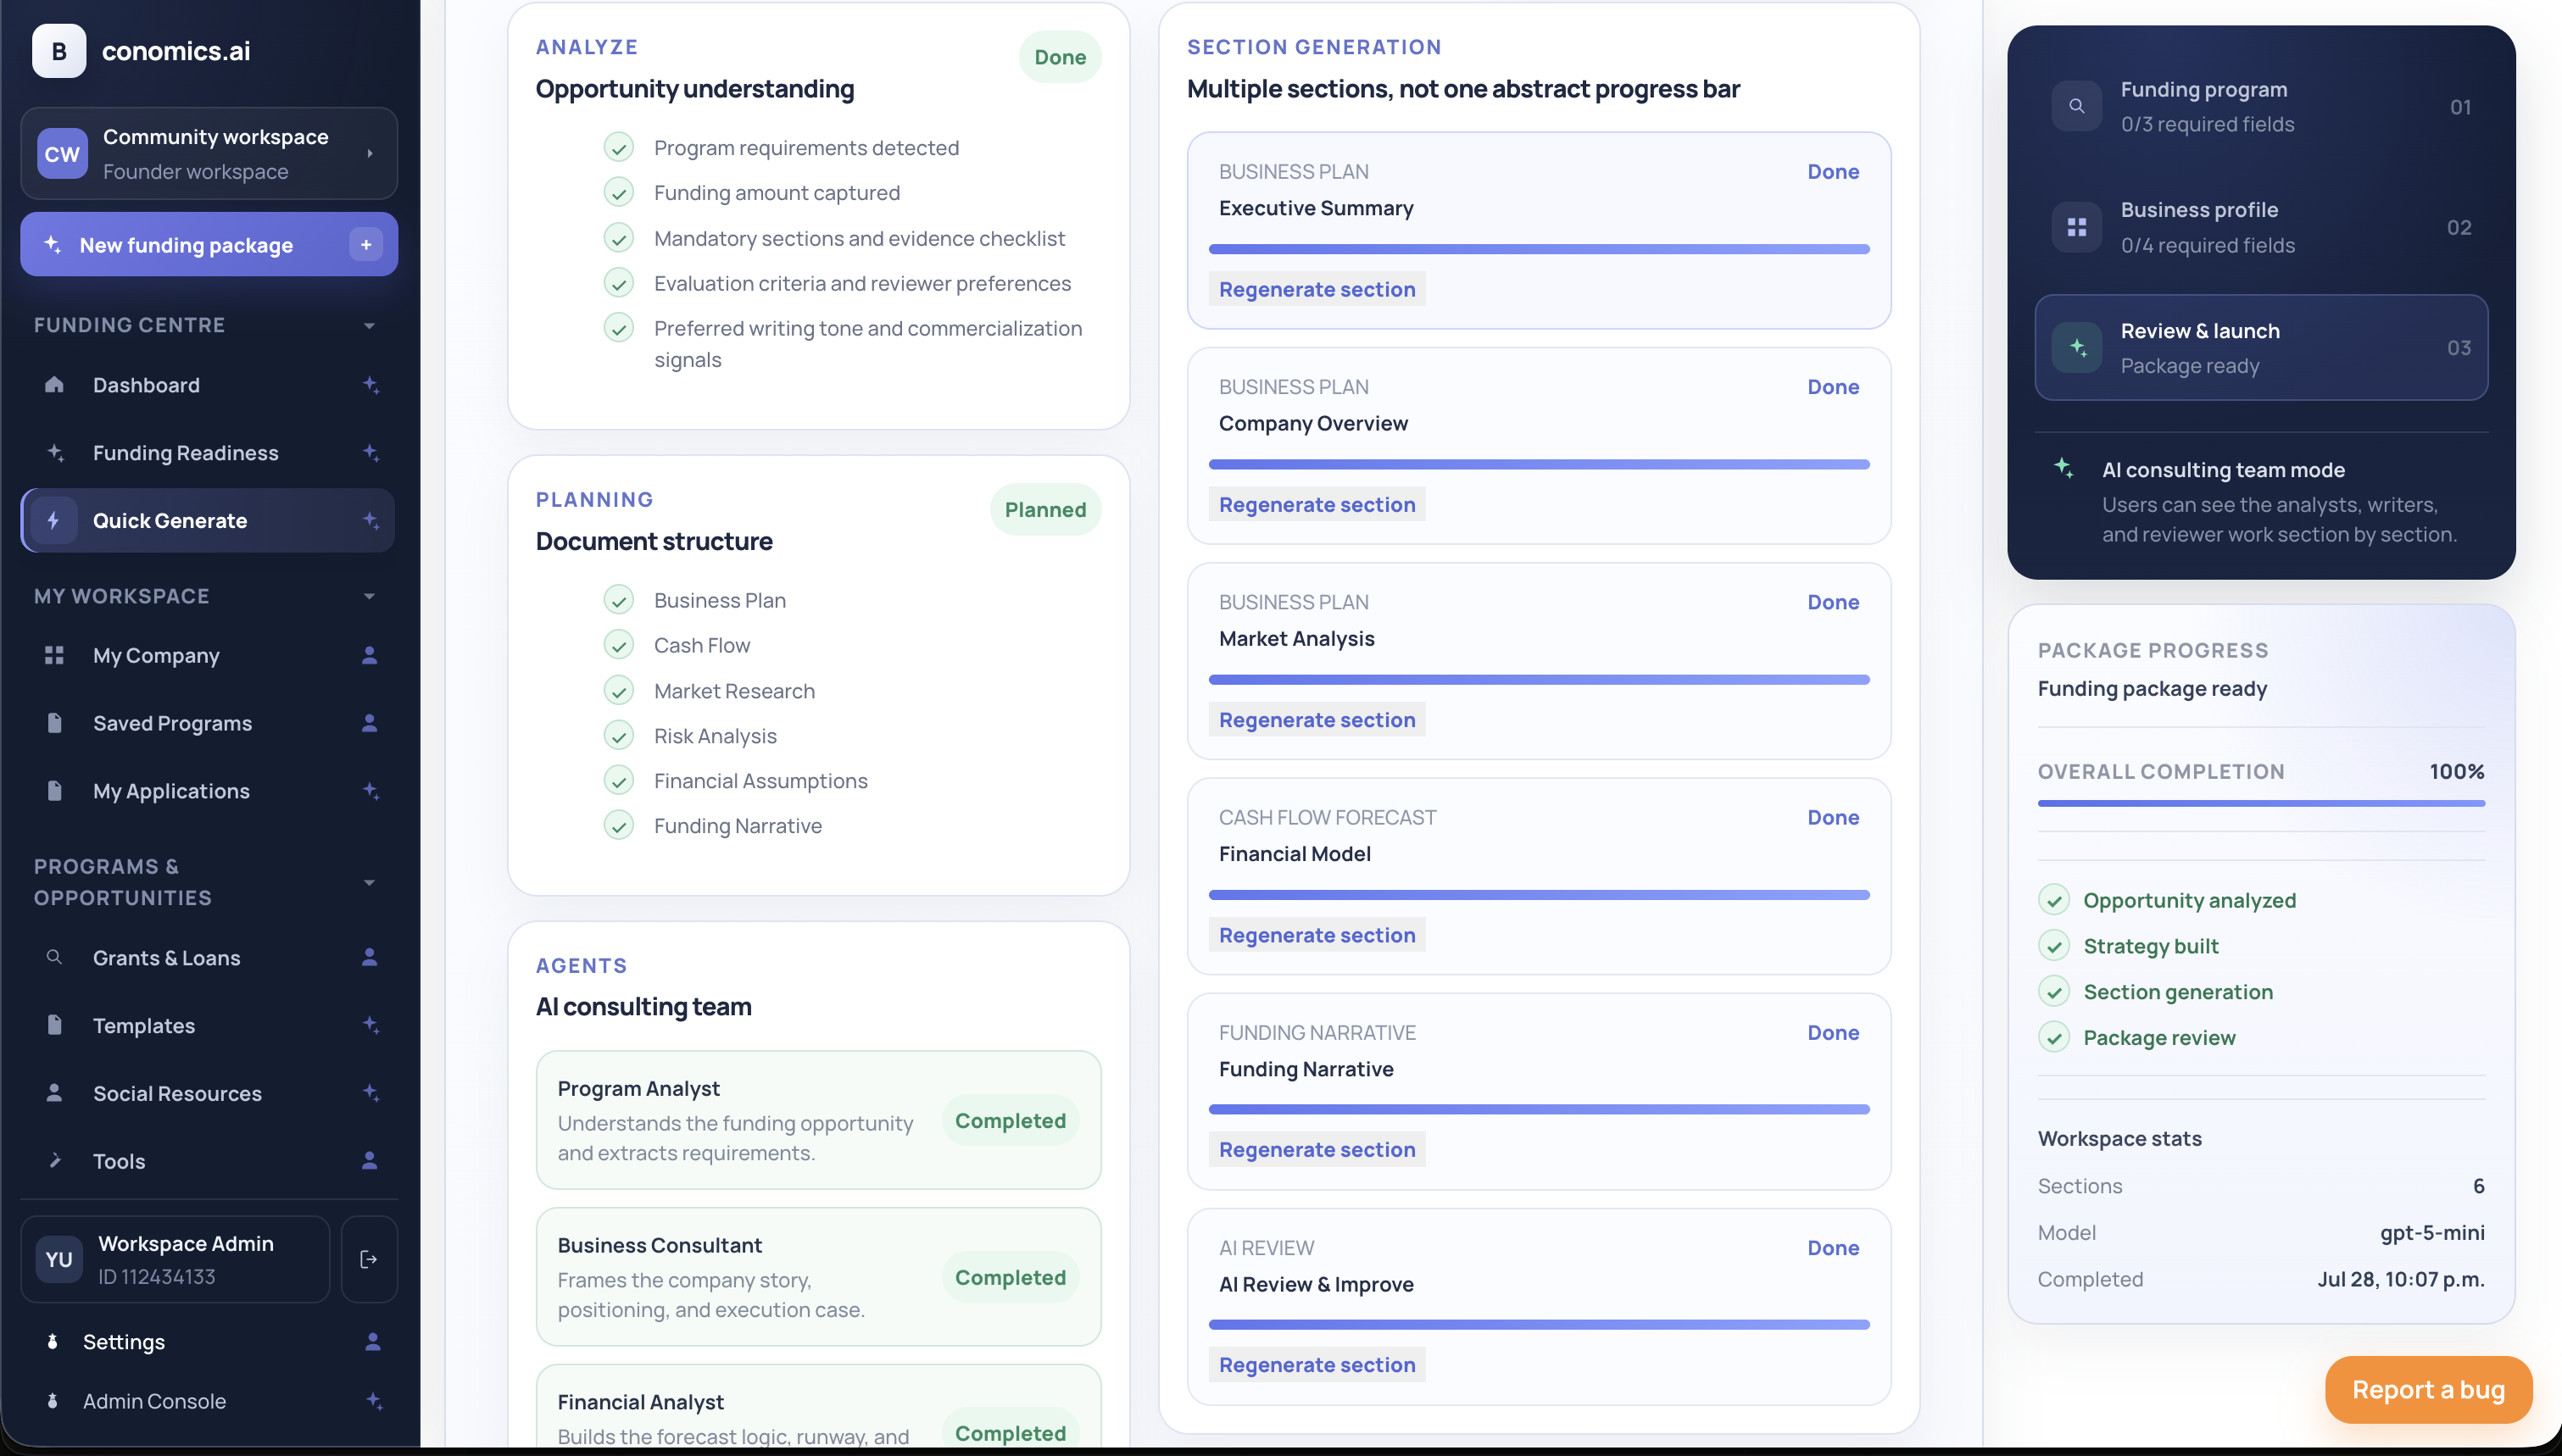The width and height of the screenshot is (2562, 1456).
Task: Click the sparkle icon right of Dashboard
Action: click(x=371, y=385)
